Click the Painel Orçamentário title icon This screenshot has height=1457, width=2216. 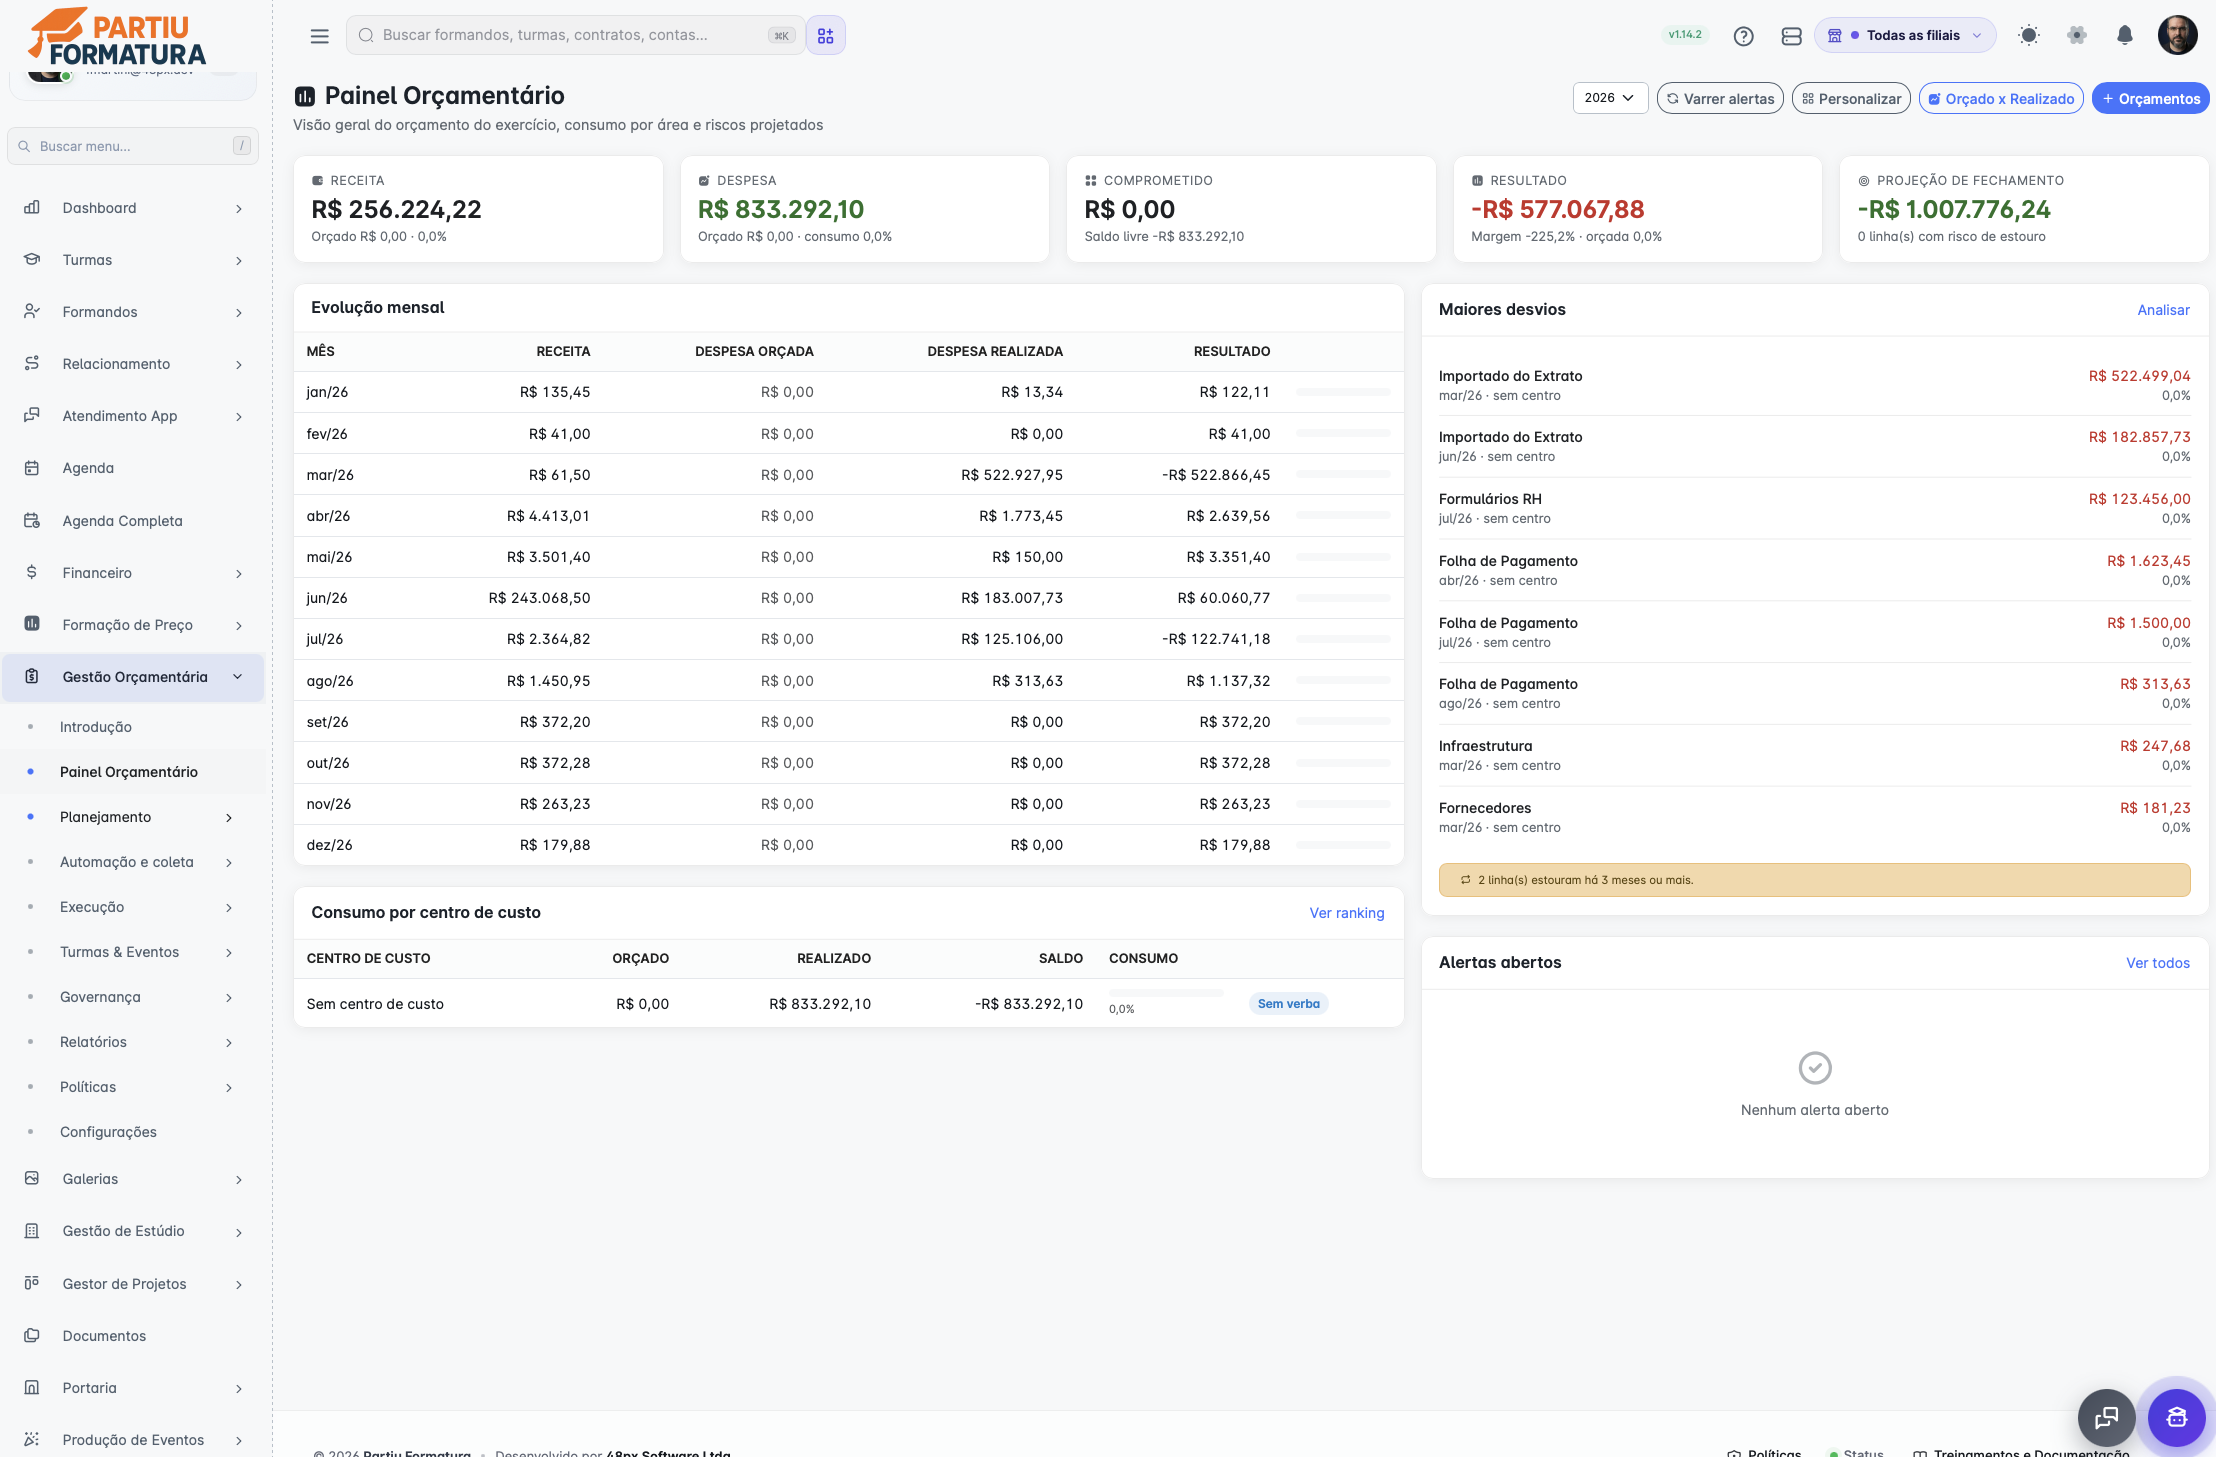(304, 96)
